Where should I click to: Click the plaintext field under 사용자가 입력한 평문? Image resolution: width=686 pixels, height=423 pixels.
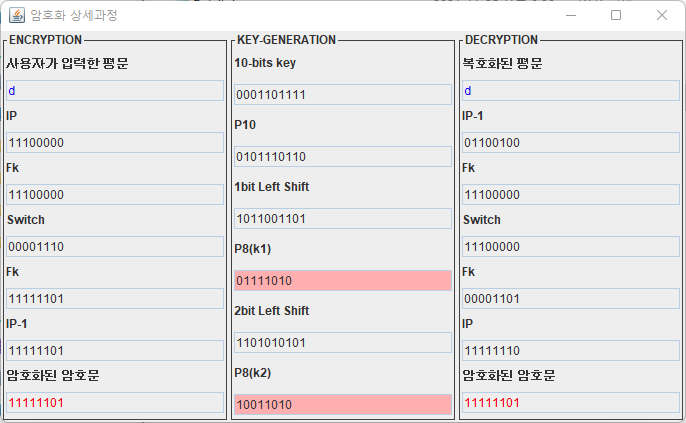(115, 91)
